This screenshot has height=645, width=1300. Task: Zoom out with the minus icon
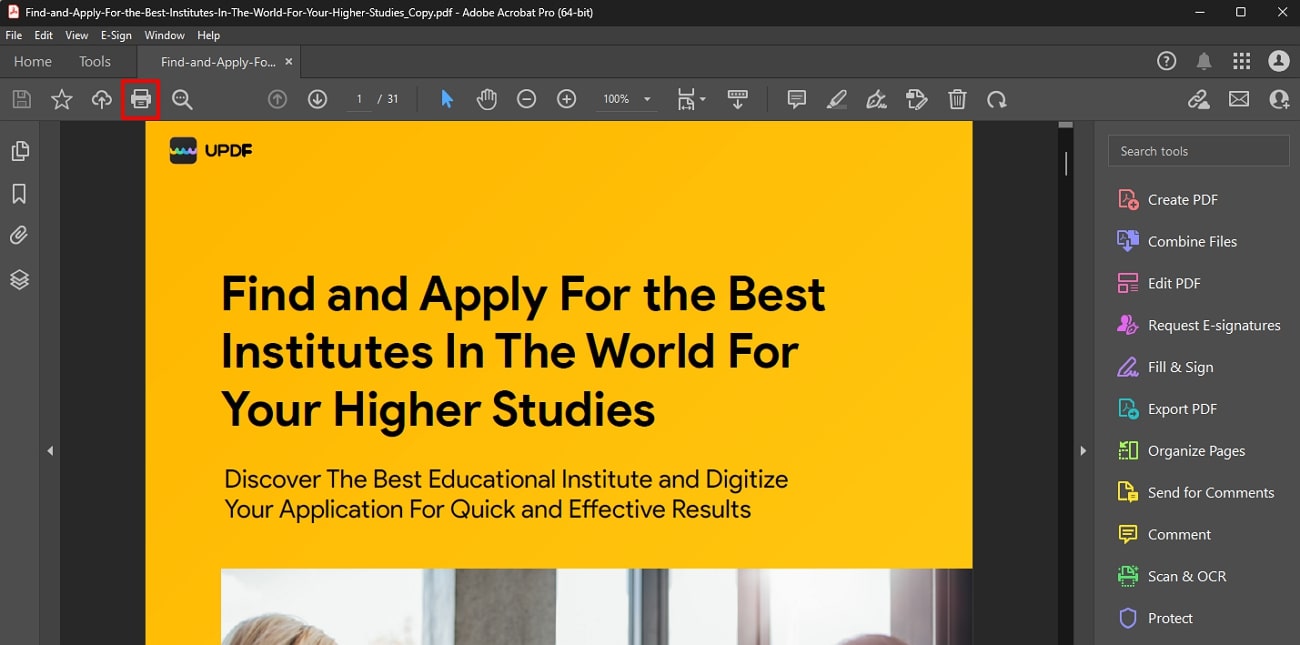click(527, 99)
